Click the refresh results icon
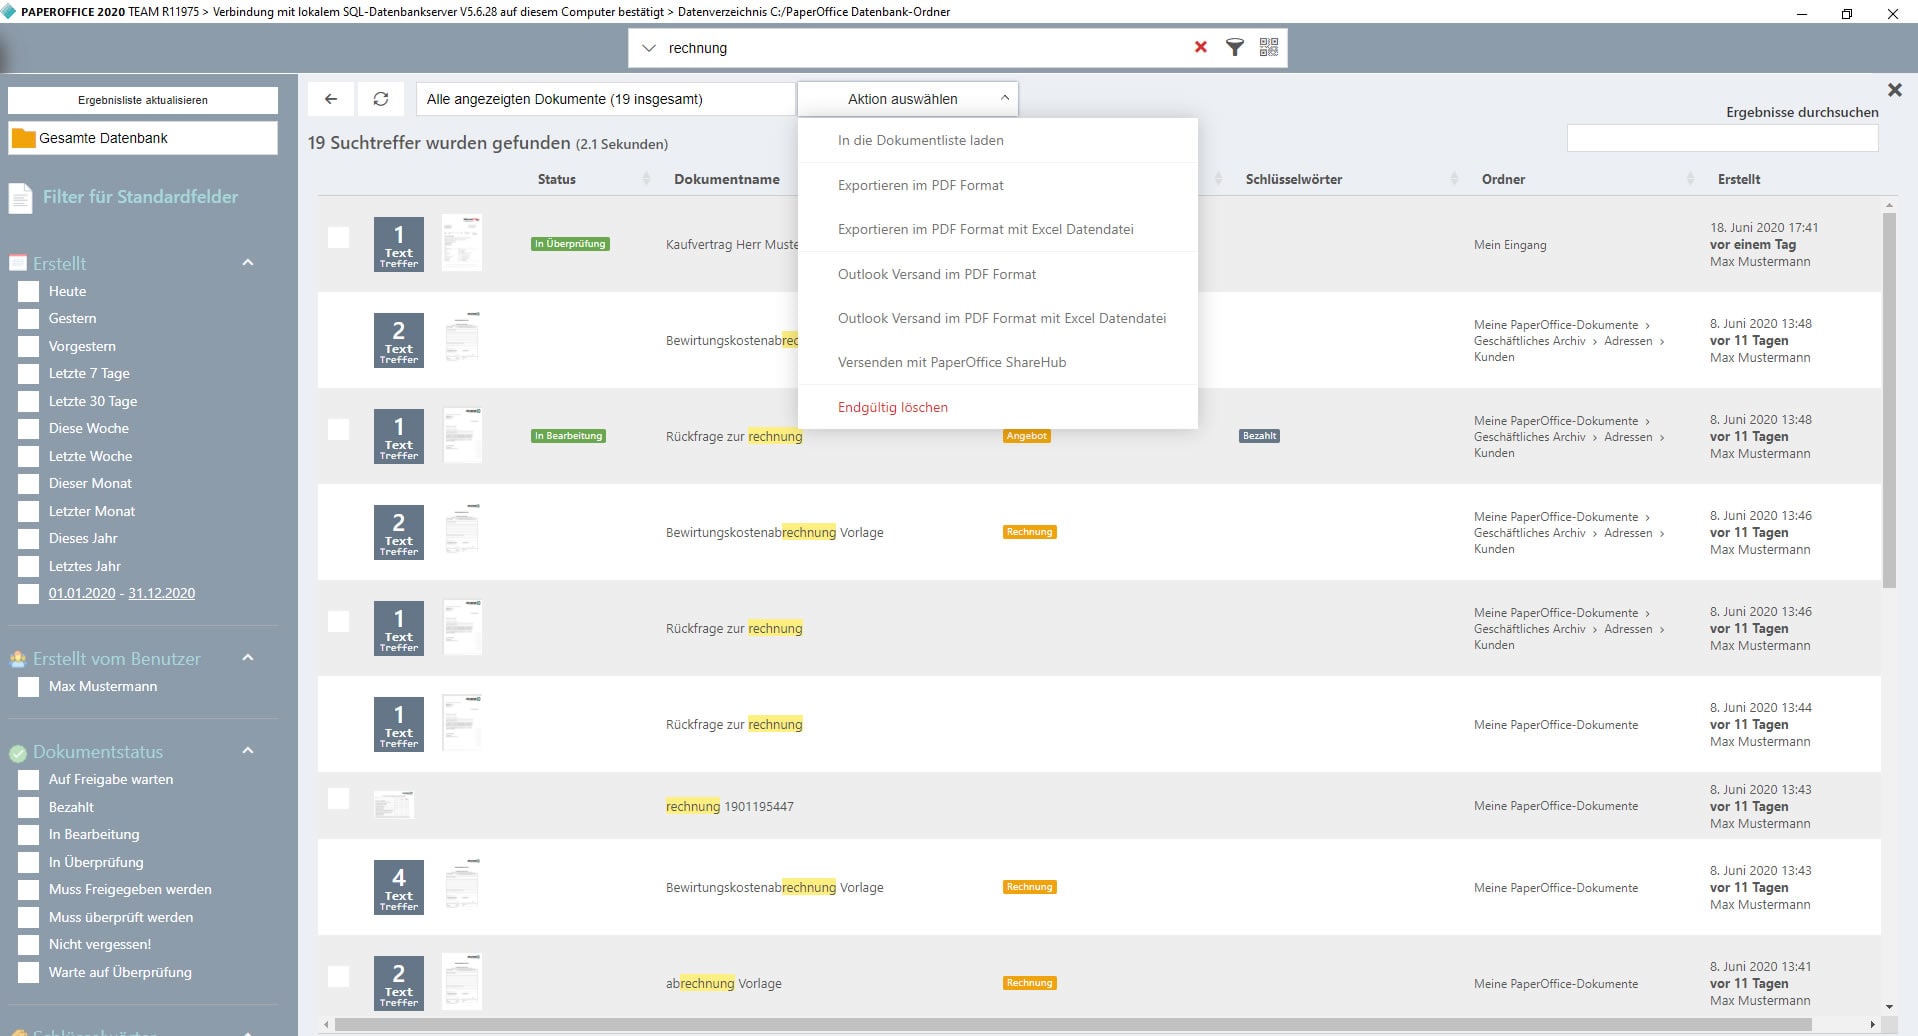The height and width of the screenshot is (1036, 1918). click(x=381, y=99)
